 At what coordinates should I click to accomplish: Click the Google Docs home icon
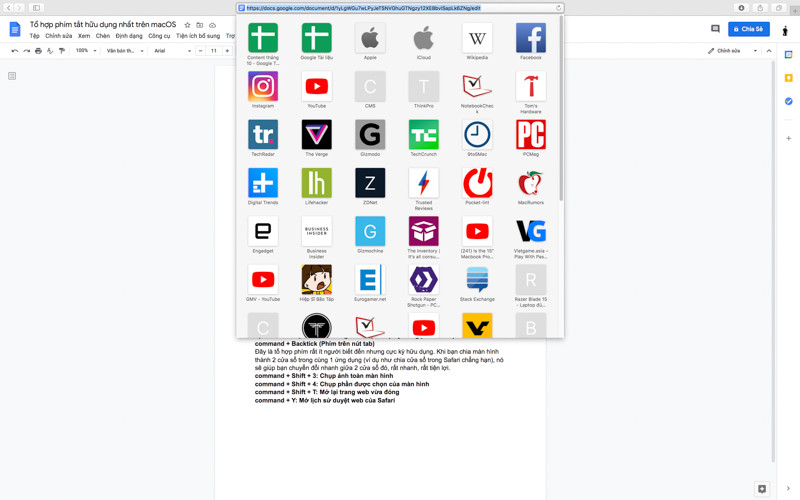15,30
